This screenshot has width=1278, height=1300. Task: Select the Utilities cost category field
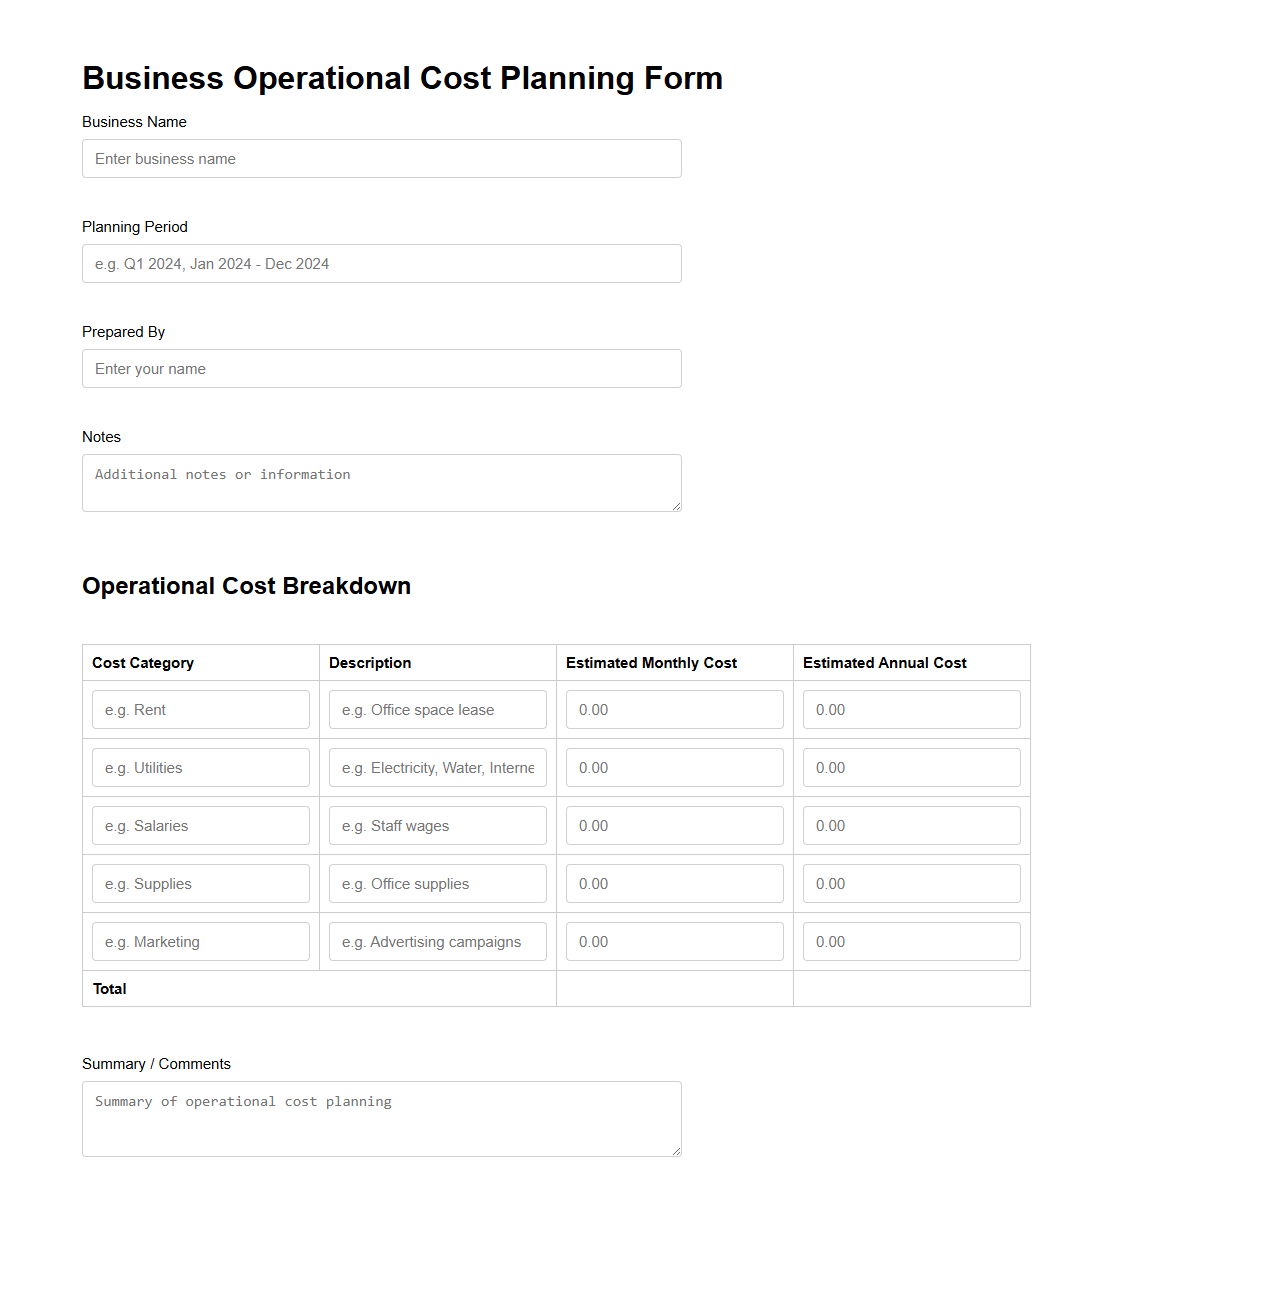[x=200, y=767]
